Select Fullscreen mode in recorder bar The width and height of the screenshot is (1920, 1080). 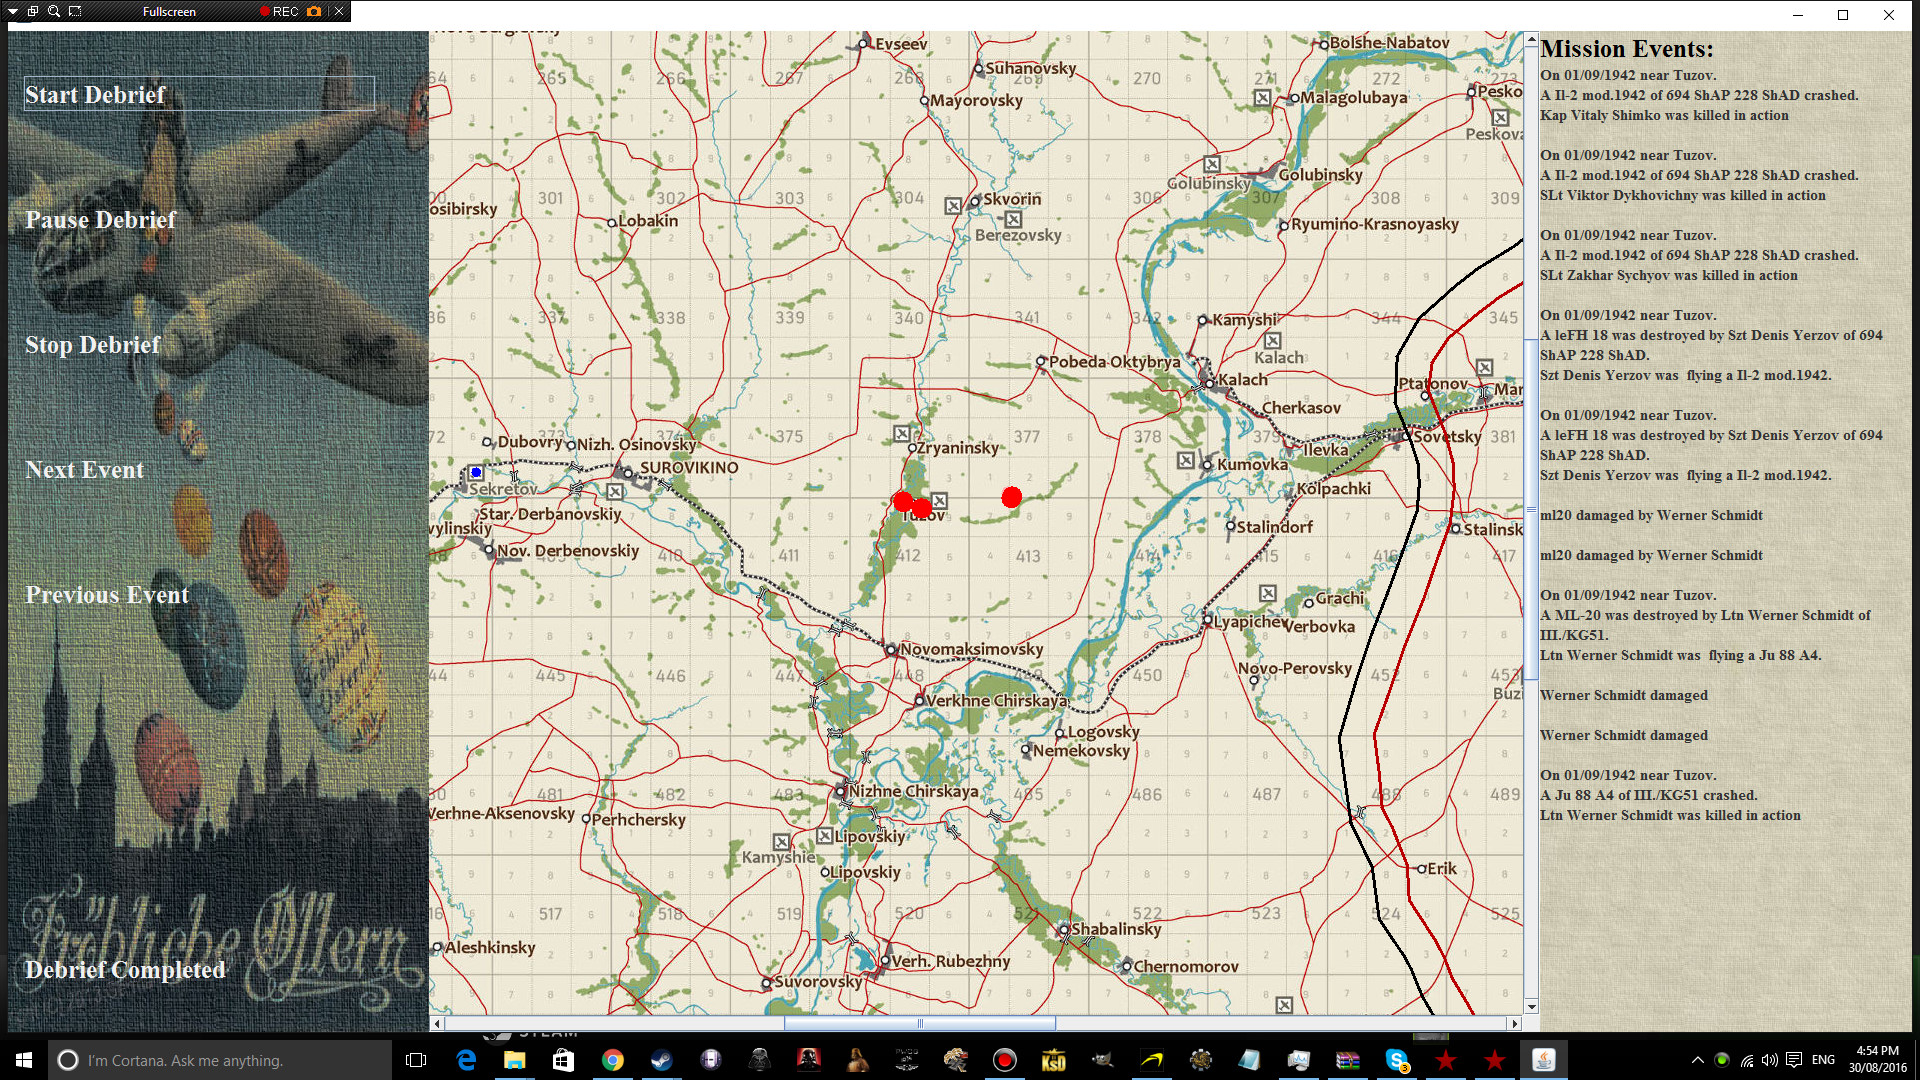169,11
